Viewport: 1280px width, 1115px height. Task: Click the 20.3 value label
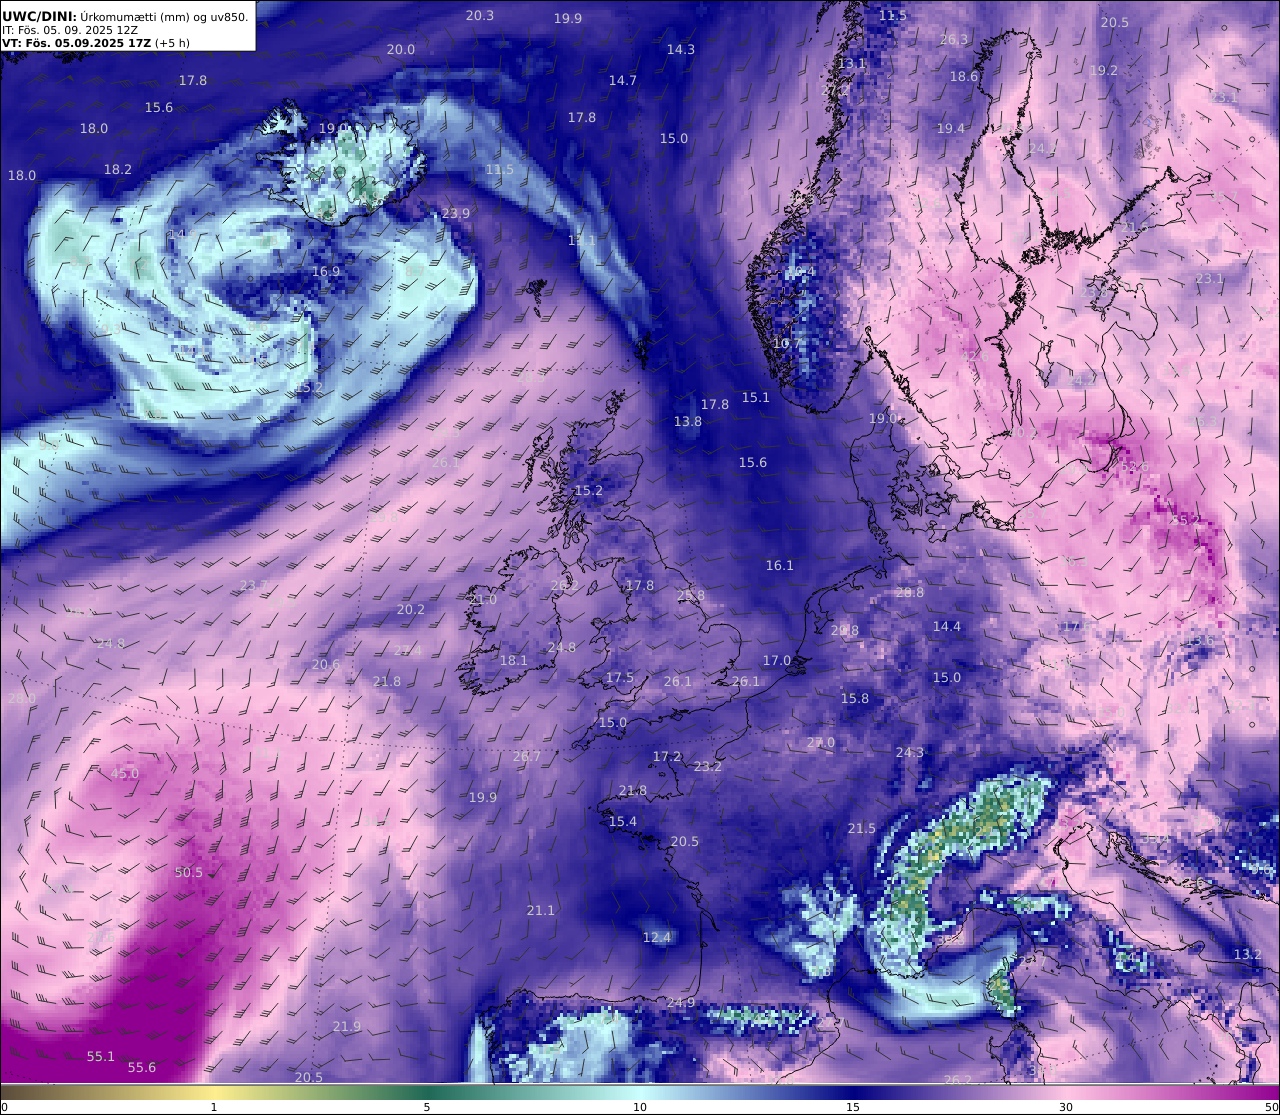point(480,16)
